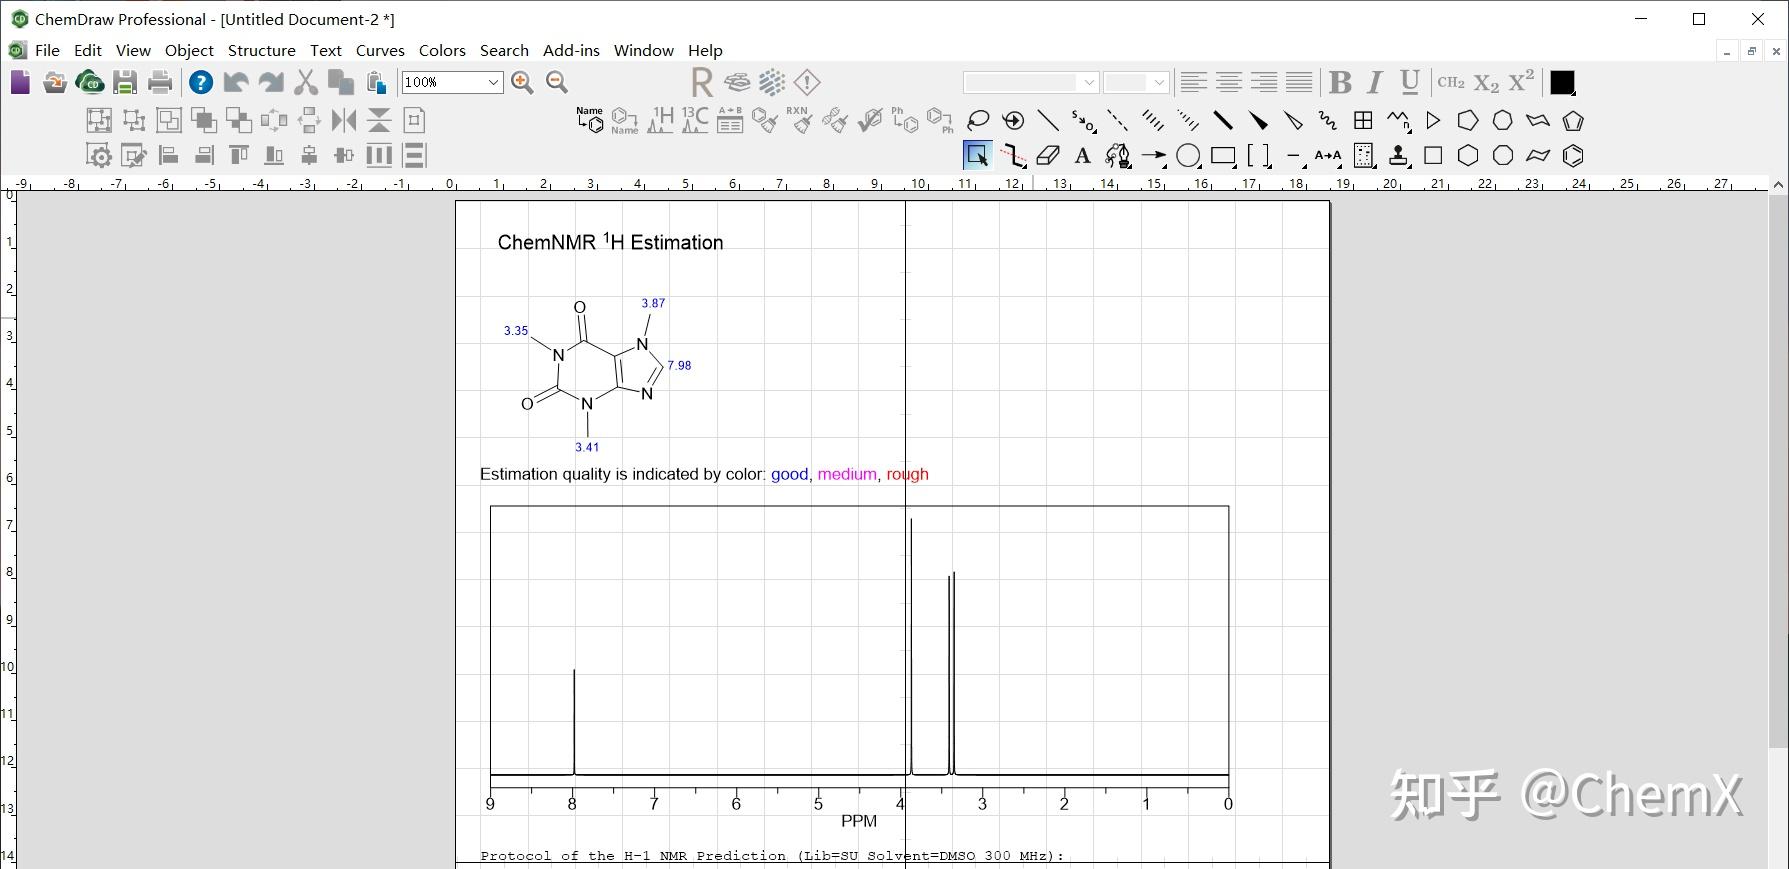
Task: Toggle Bold text formatting
Action: 1341,83
